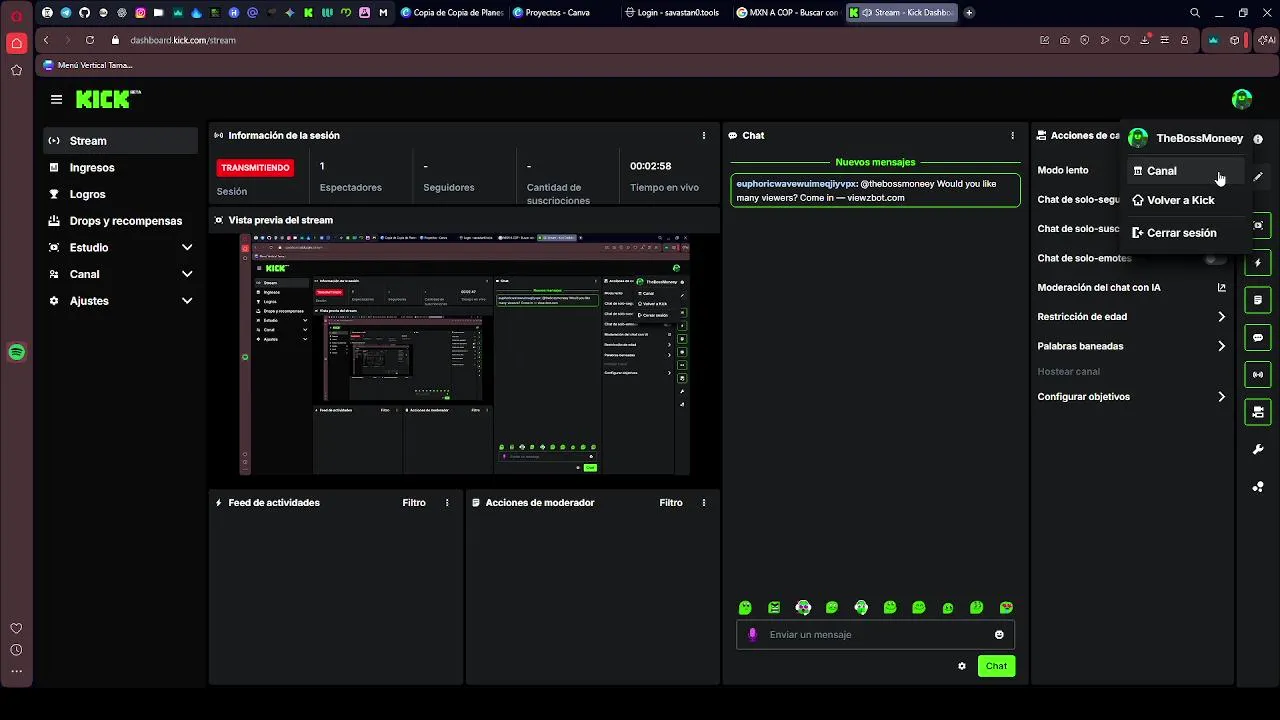Focus the Enviar un mensaje input
The height and width of the screenshot is (720, 1280).
[875, 634]
